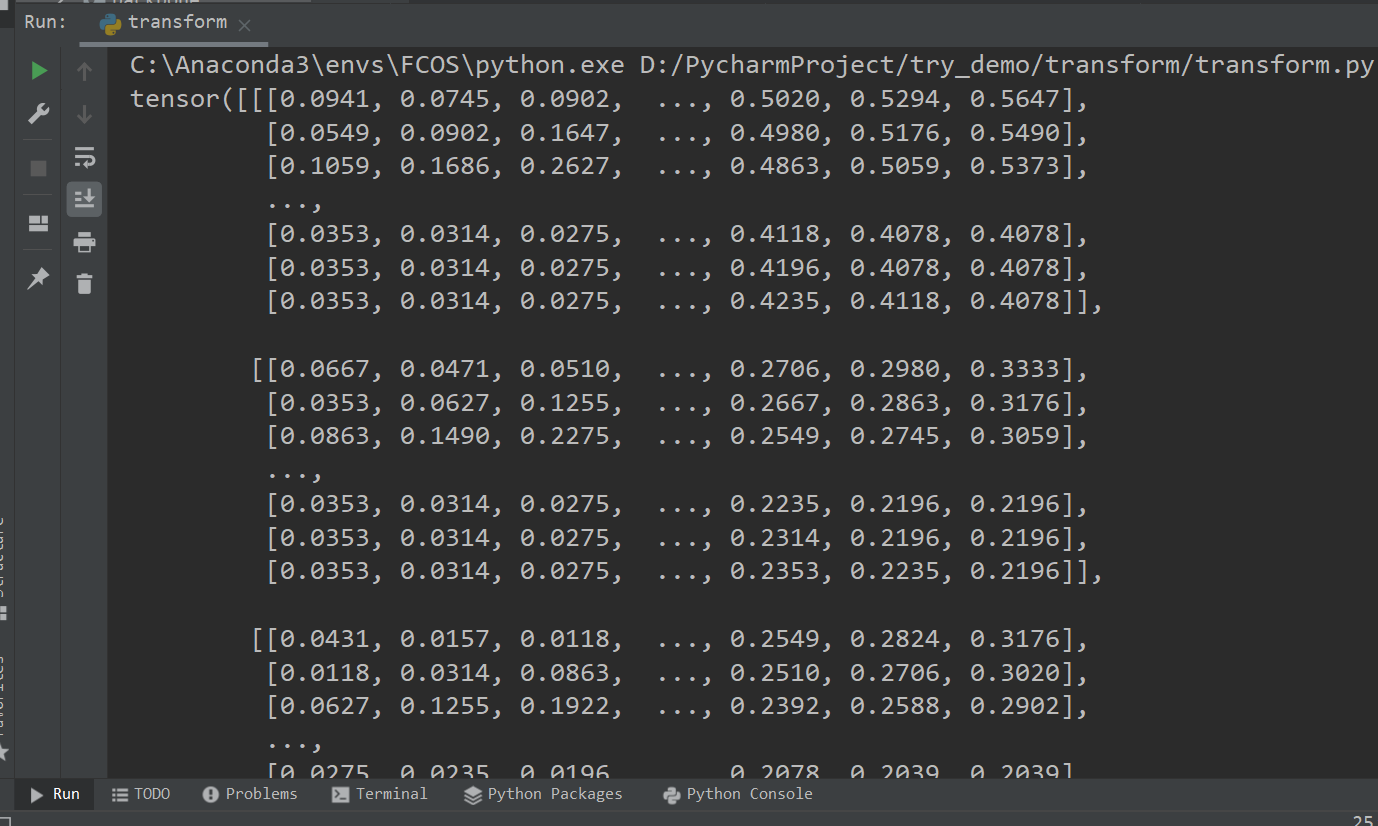Click the value 0.4980 in output

point(775,134)
